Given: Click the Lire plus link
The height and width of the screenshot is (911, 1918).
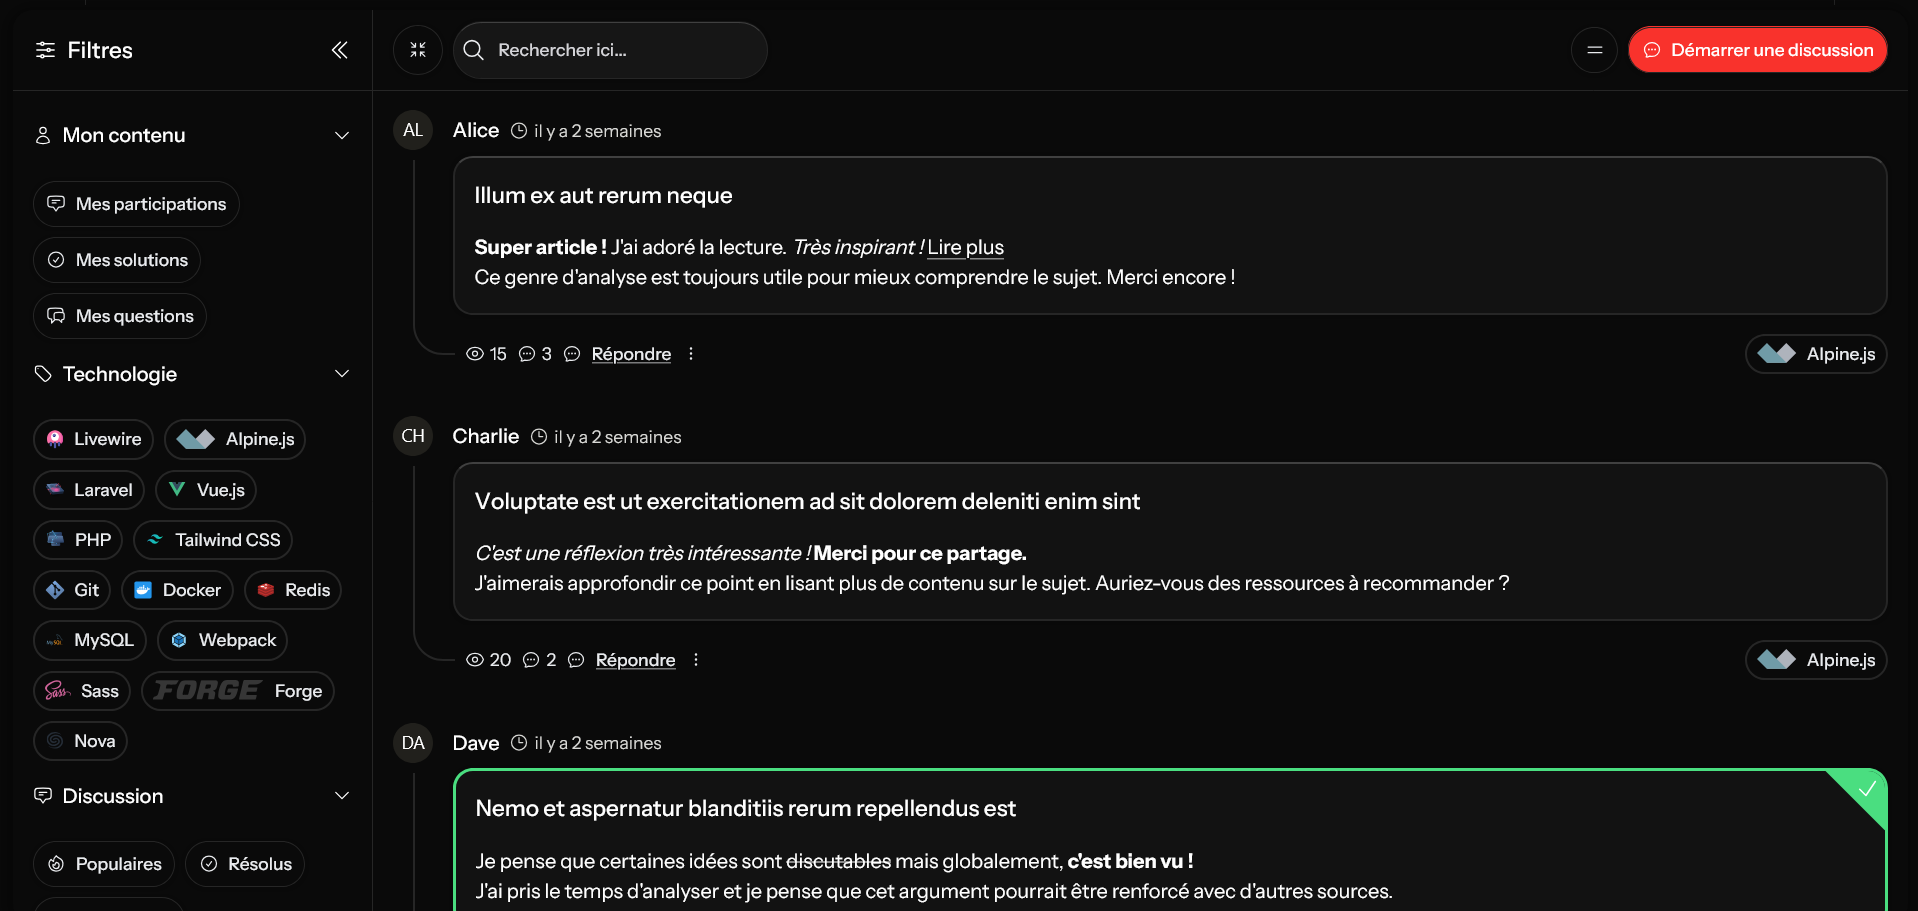Looking at the screenshot, I should pyautogui.click(x=965, y=247).
